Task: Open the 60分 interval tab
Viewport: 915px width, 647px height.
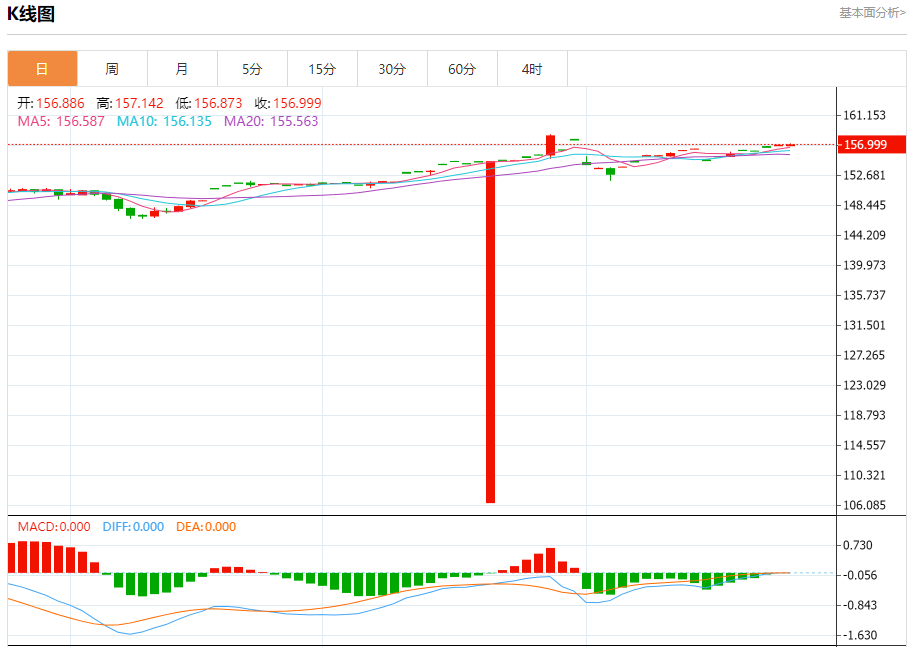Action: [x=463, y=69]
